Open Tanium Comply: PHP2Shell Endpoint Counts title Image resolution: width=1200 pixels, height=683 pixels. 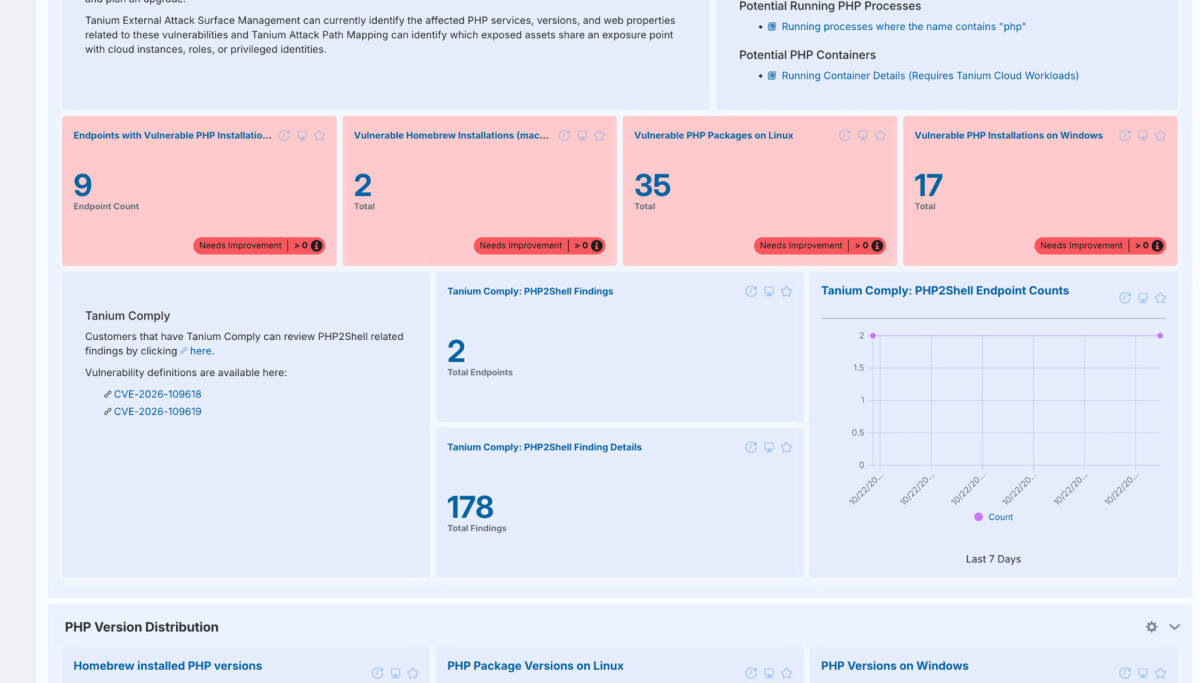pos(945,291)
